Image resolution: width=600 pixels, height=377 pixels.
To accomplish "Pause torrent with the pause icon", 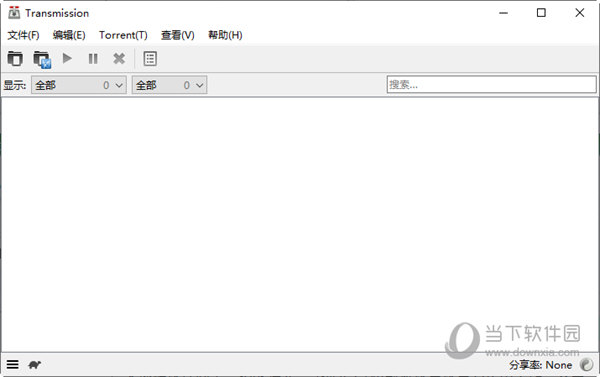I will click(93, 59).
